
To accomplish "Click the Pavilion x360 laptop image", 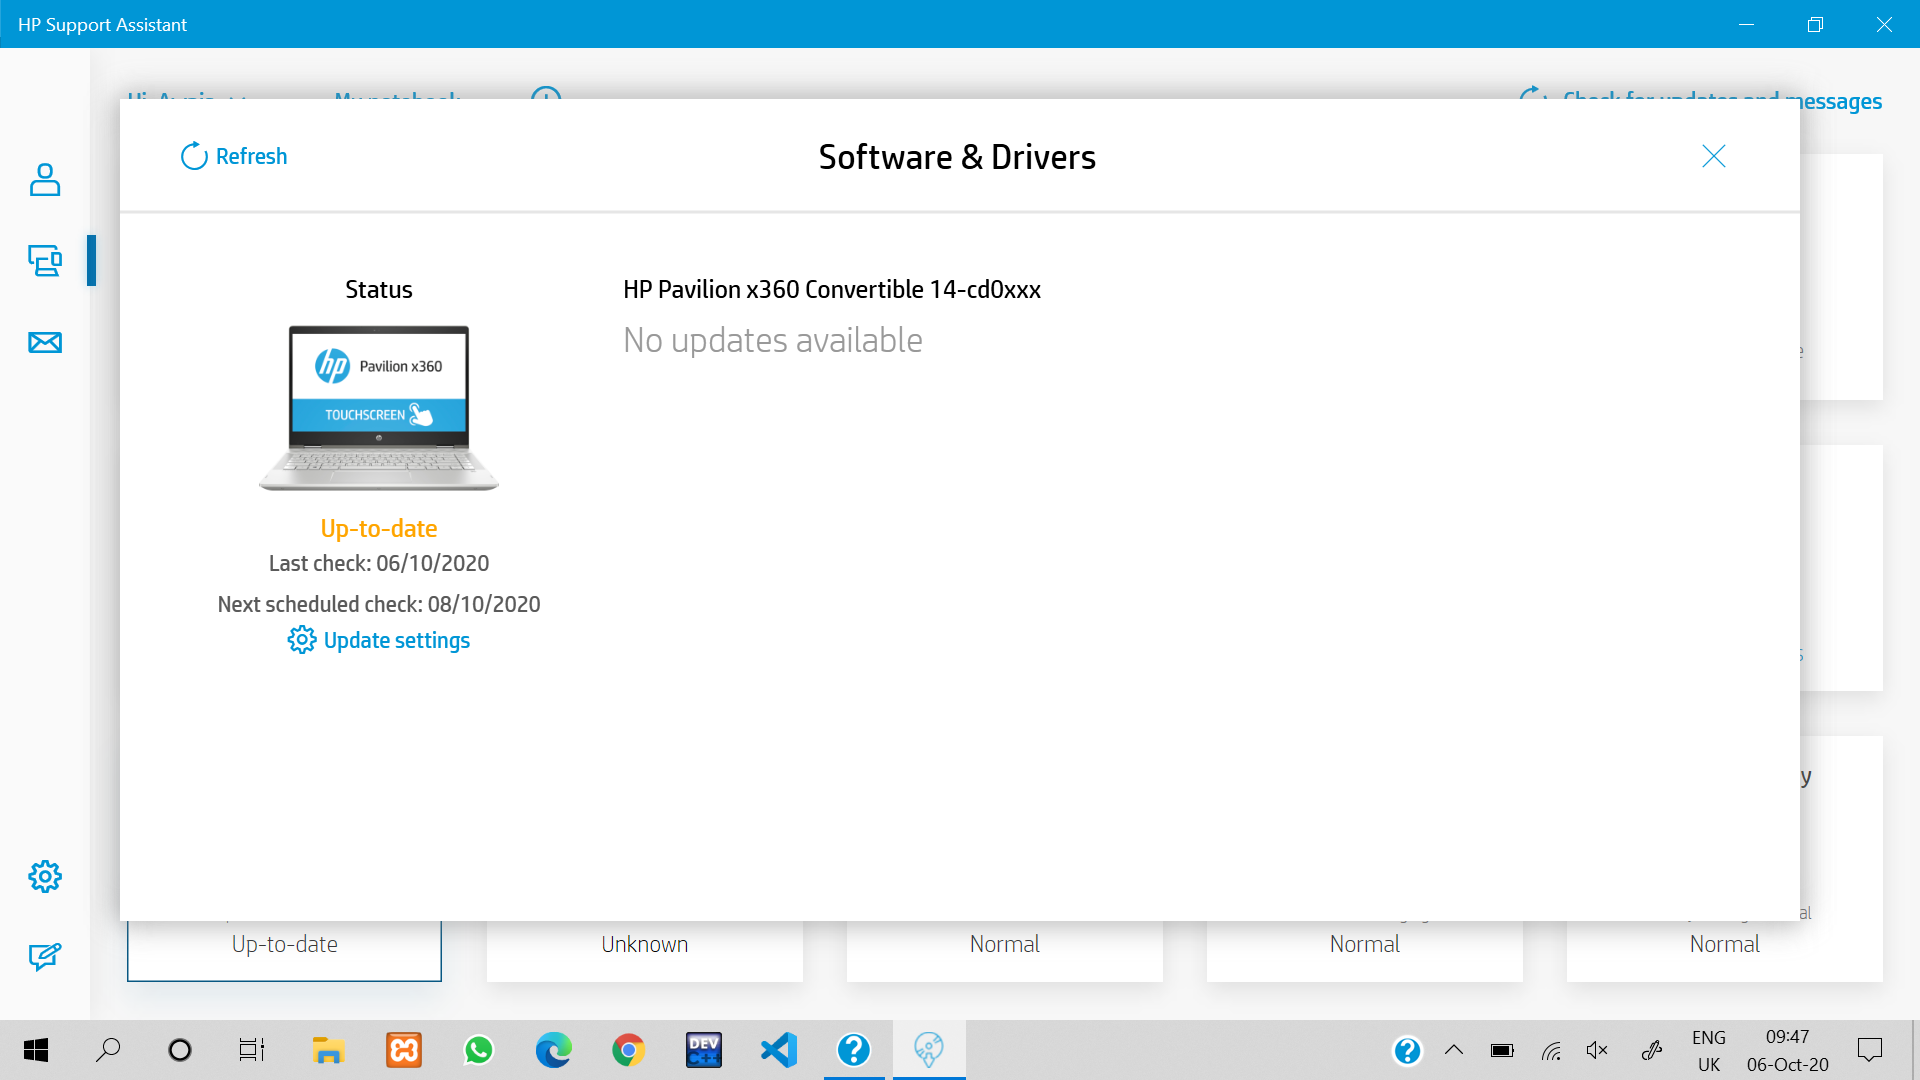I will tap(379, 407).
